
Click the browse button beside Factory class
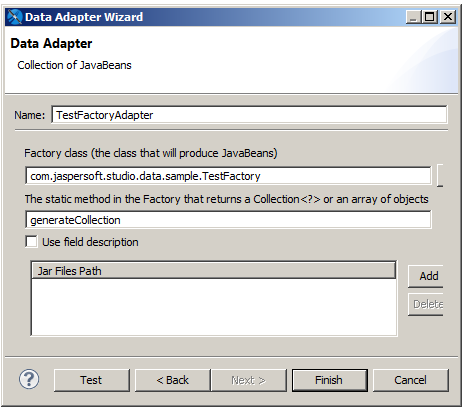440,175
